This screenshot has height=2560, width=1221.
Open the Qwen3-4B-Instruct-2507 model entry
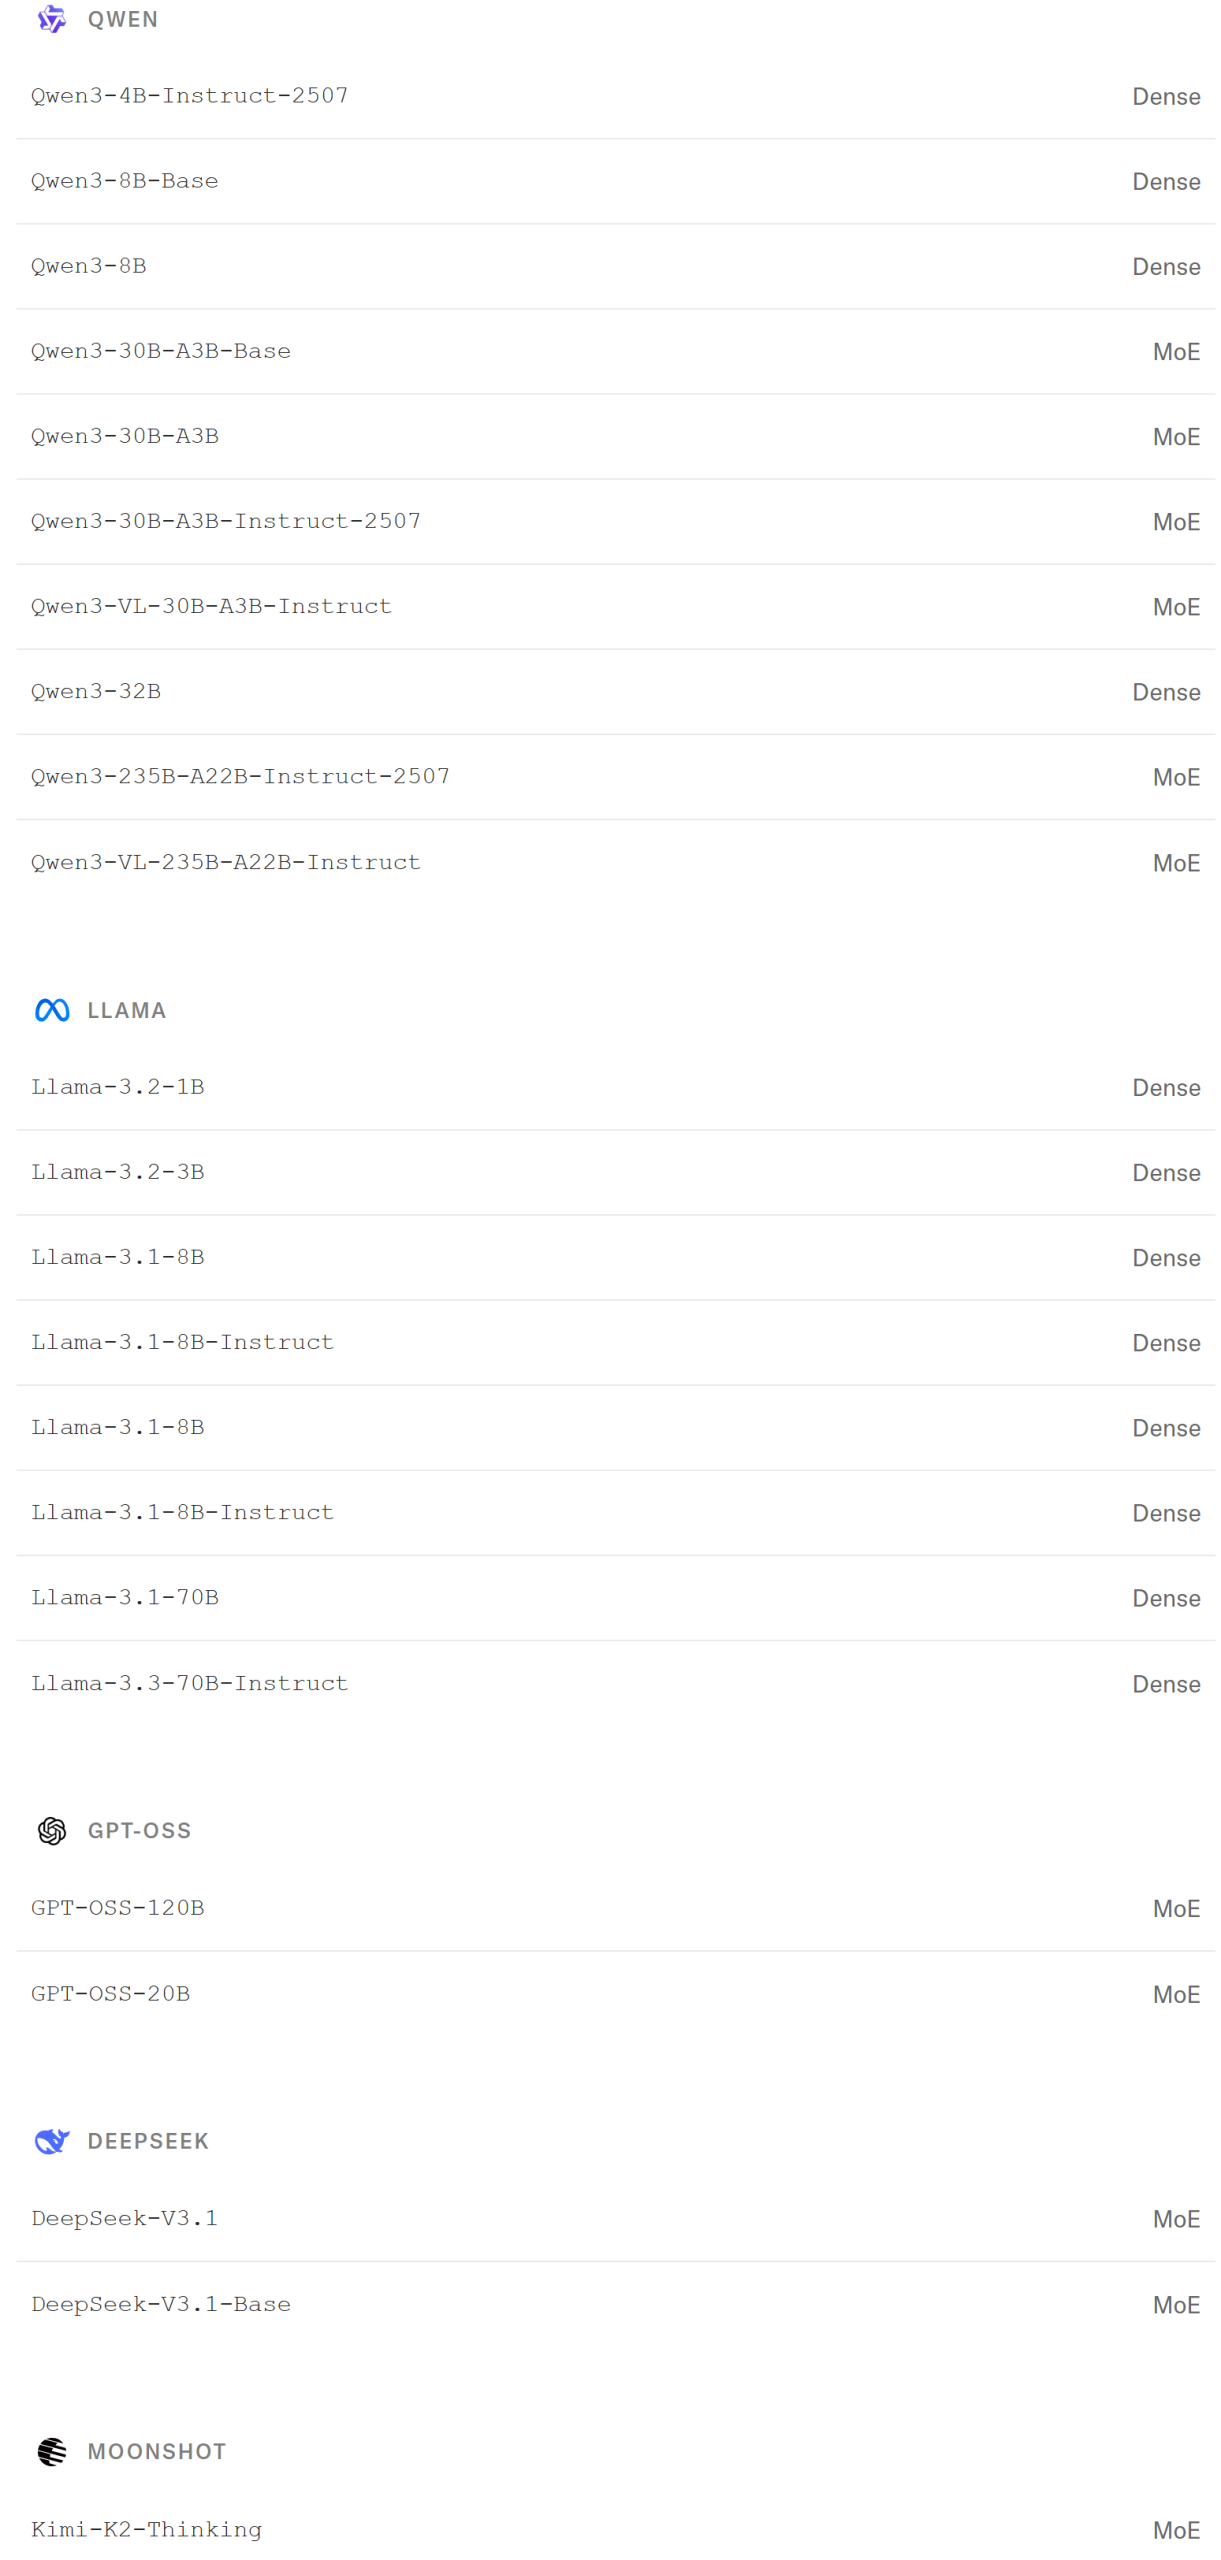point(189,96)
